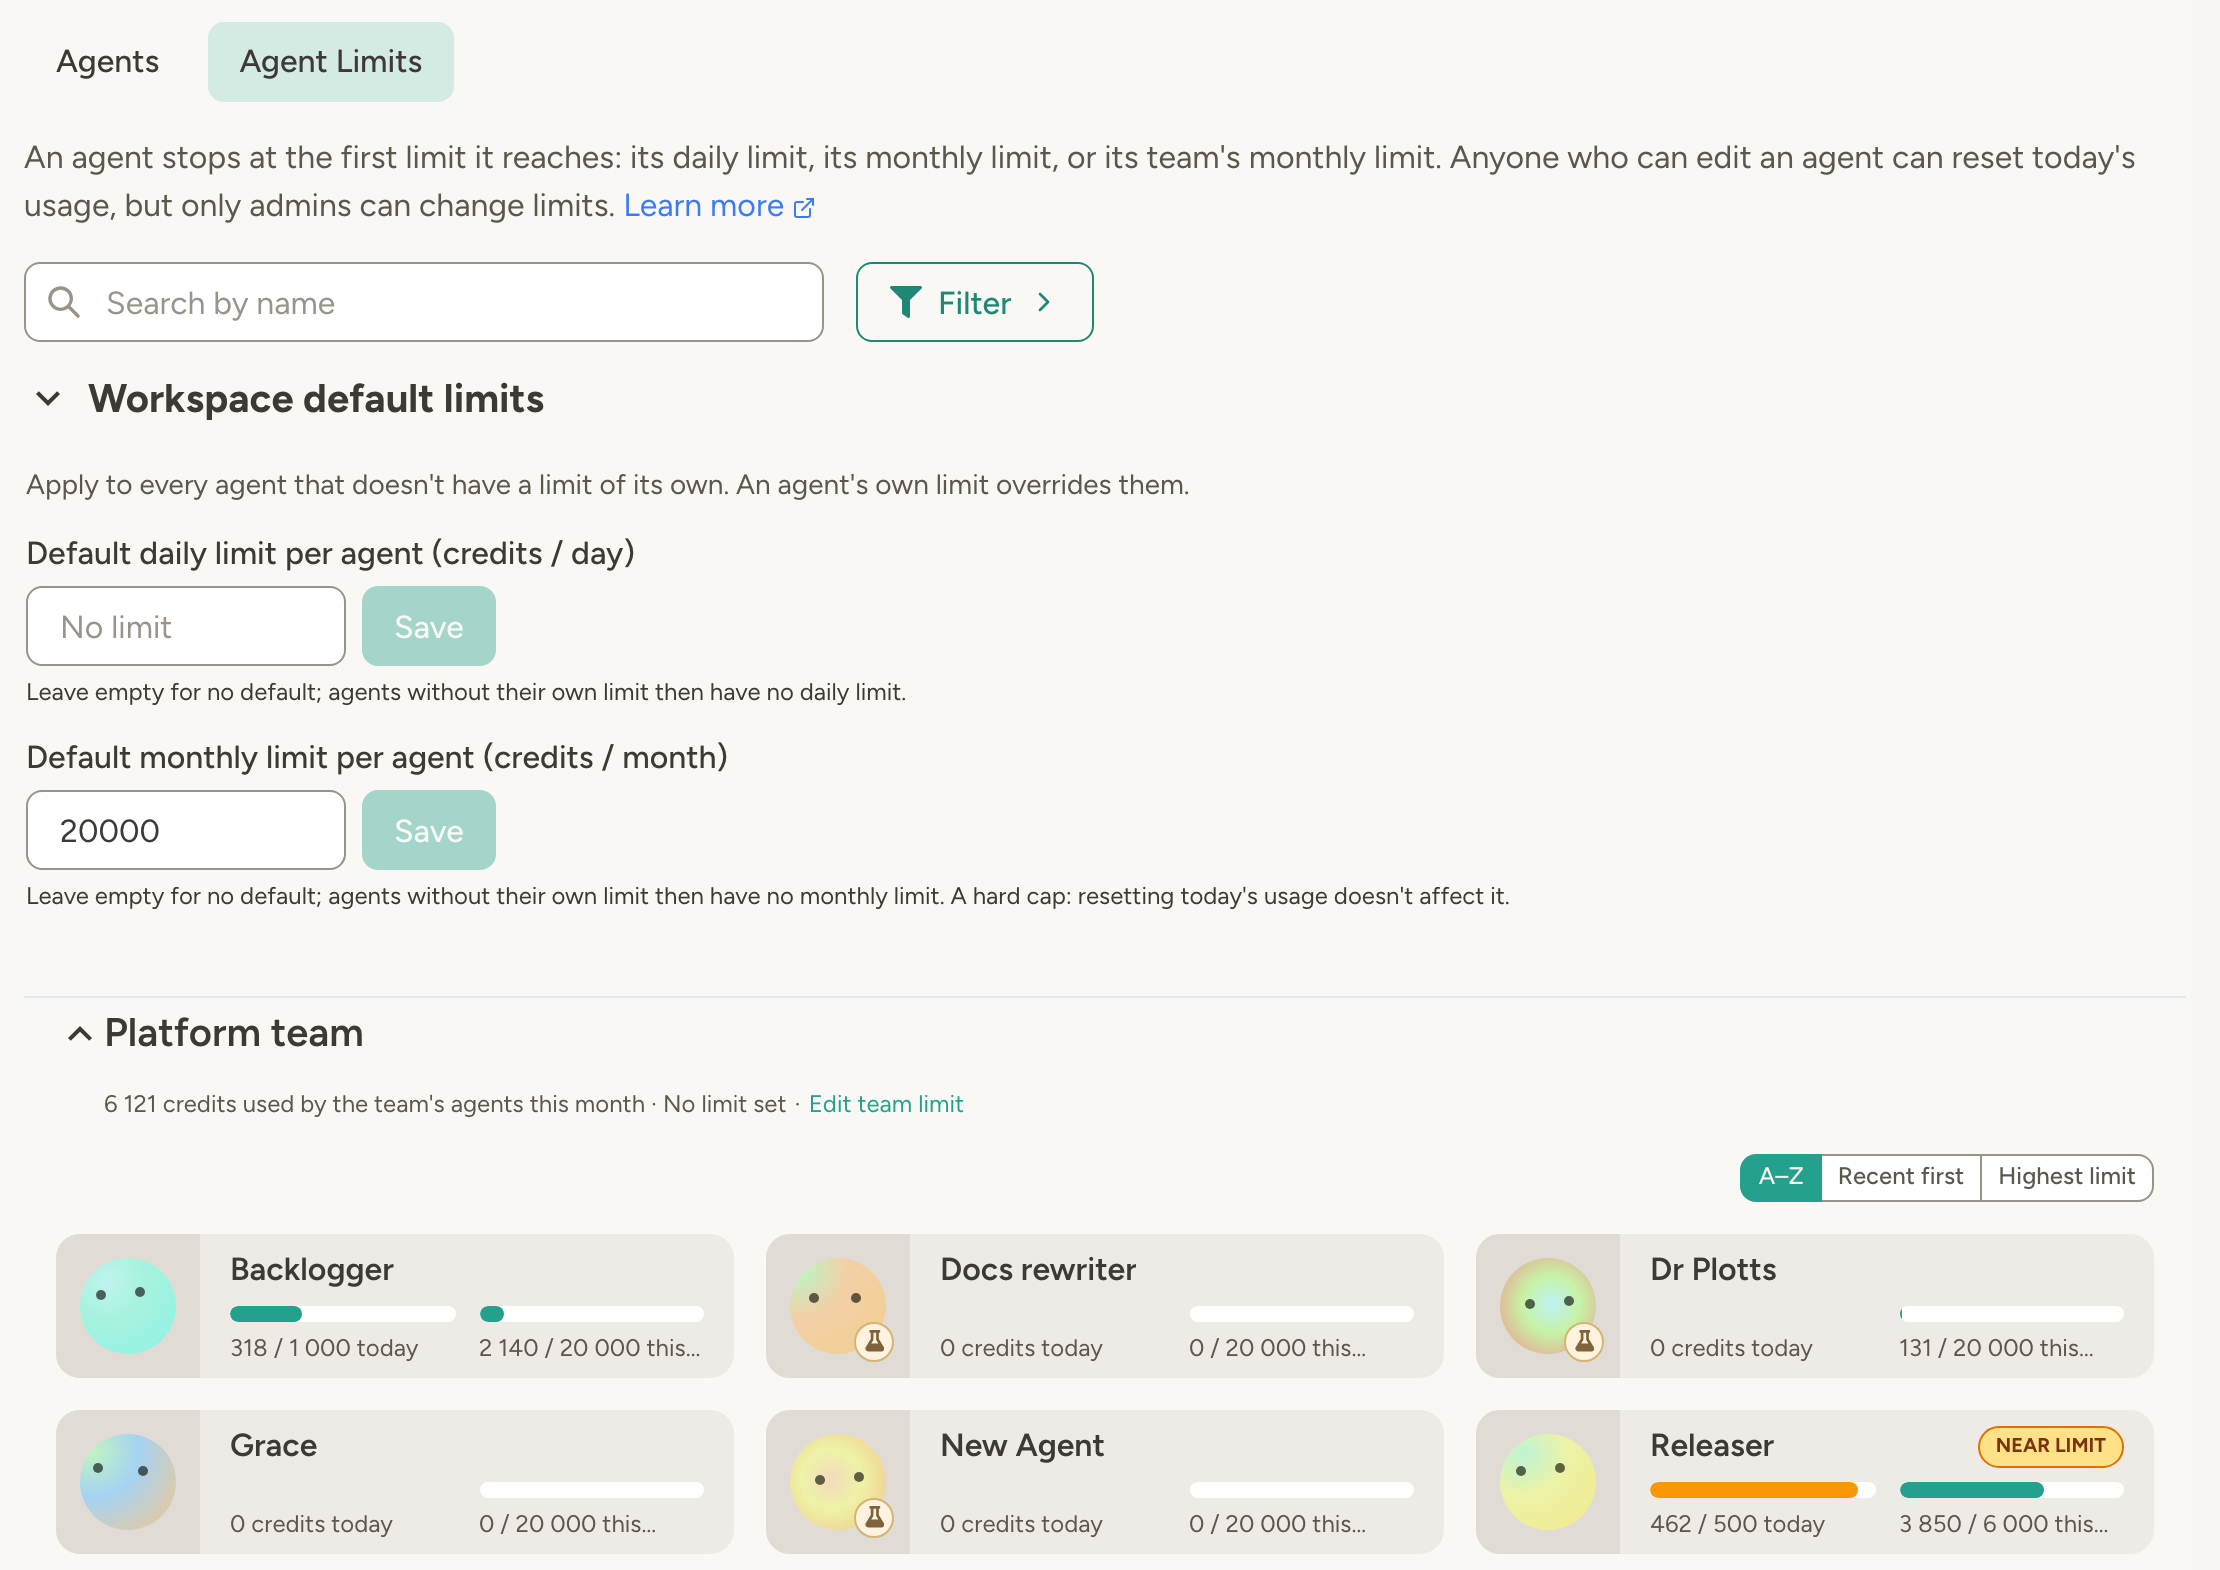Click the New Agent name
Screen dimensions: 2220x1570
point(1022,1446)
